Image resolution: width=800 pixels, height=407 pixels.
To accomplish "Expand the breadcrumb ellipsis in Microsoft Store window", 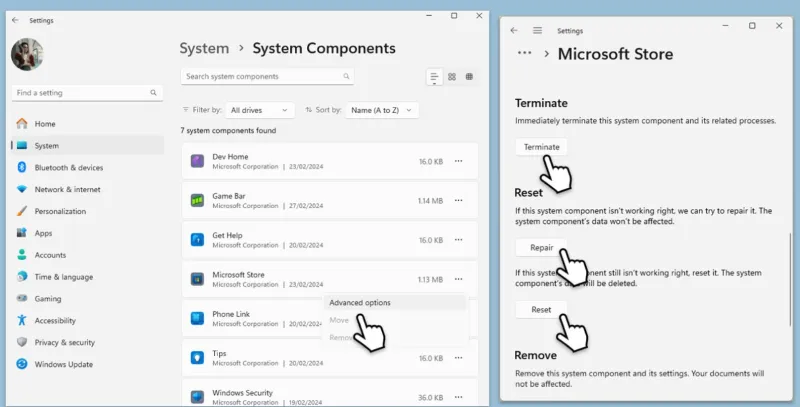I will [524, 53].
